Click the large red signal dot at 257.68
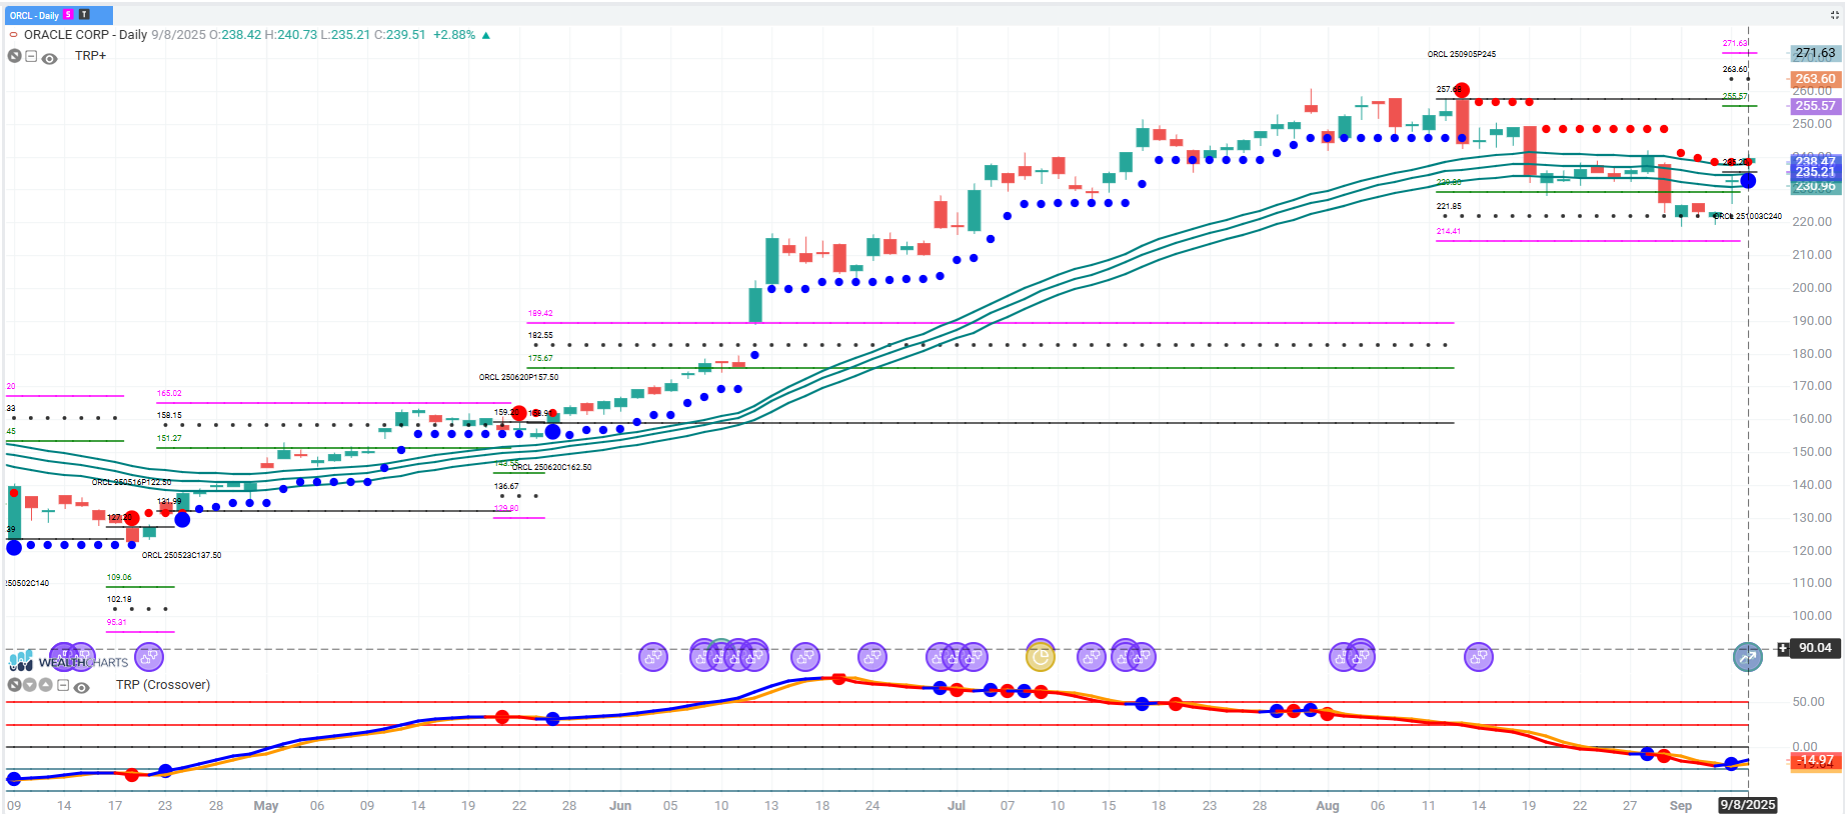The height and width of the screenshot is (814, 1845). tap(1462, 90)
